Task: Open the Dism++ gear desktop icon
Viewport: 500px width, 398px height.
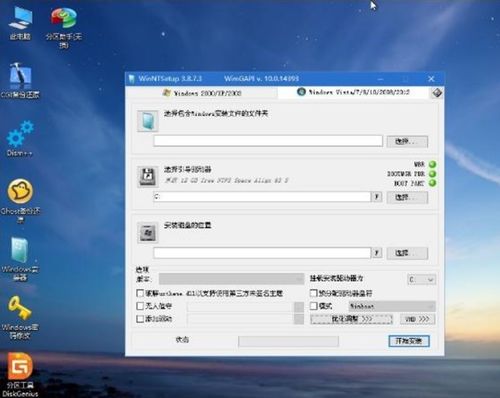Action: (x=20, y=138)
